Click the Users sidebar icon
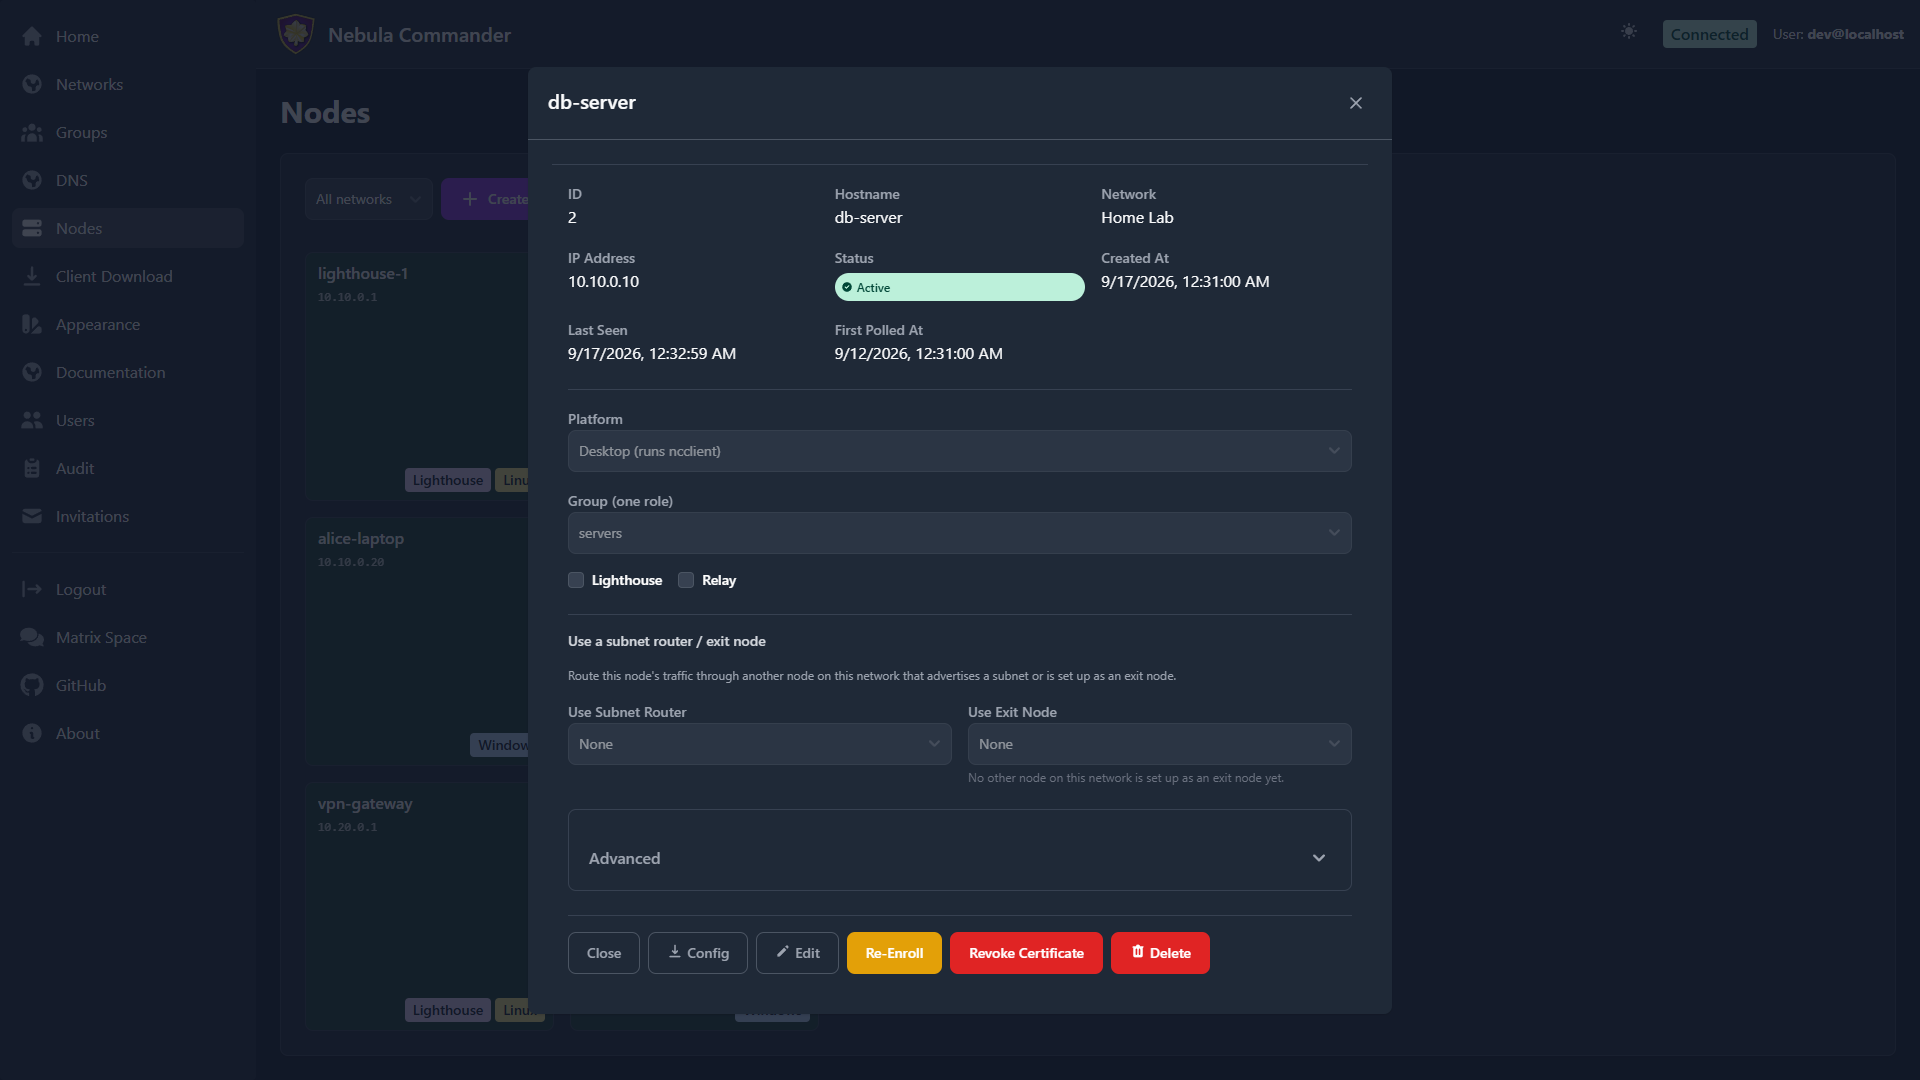 32,420
